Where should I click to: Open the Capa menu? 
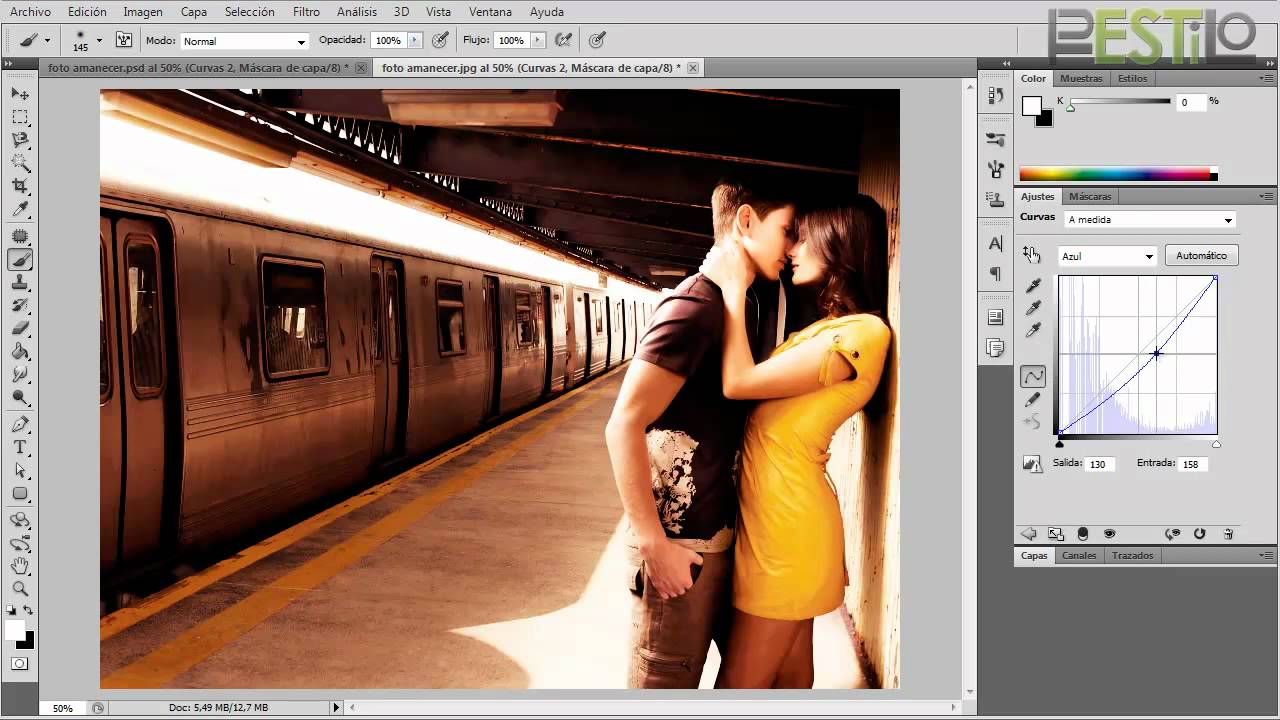point(194,12)
